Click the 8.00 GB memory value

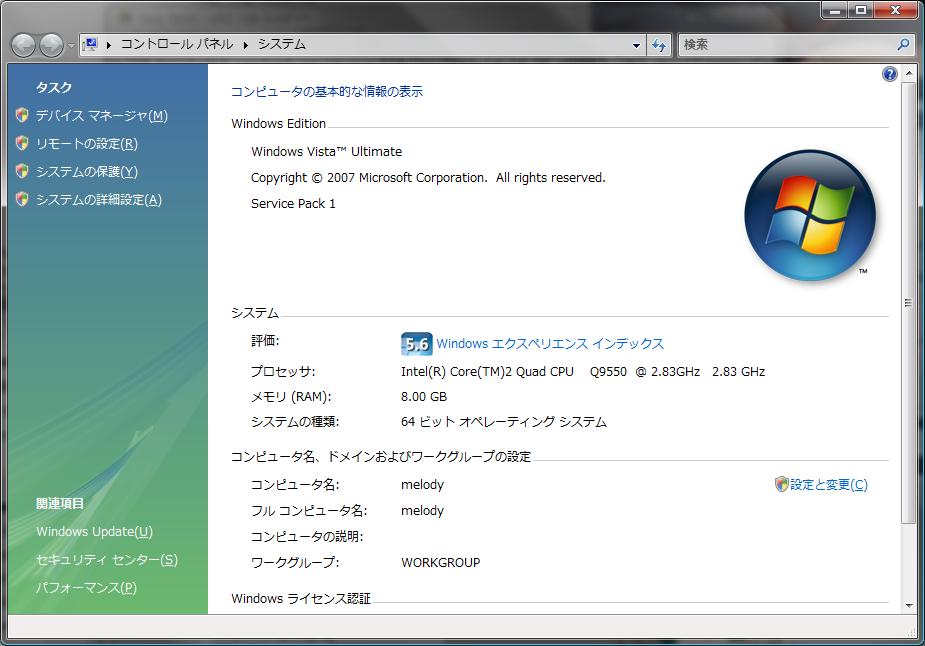tap(424, 396)
